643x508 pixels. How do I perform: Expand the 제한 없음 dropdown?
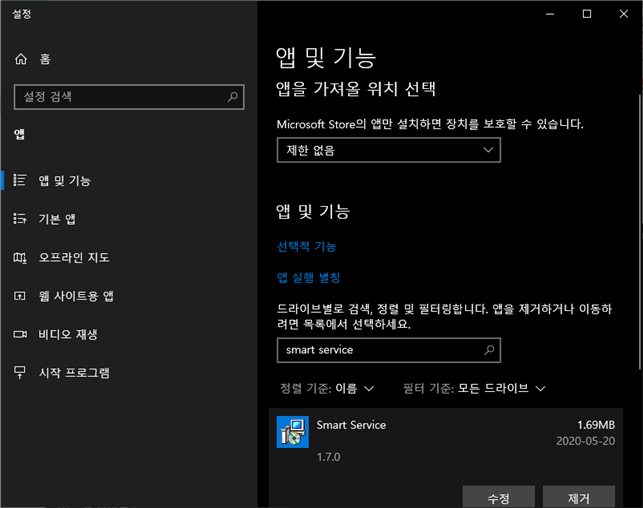click(388, 150)
